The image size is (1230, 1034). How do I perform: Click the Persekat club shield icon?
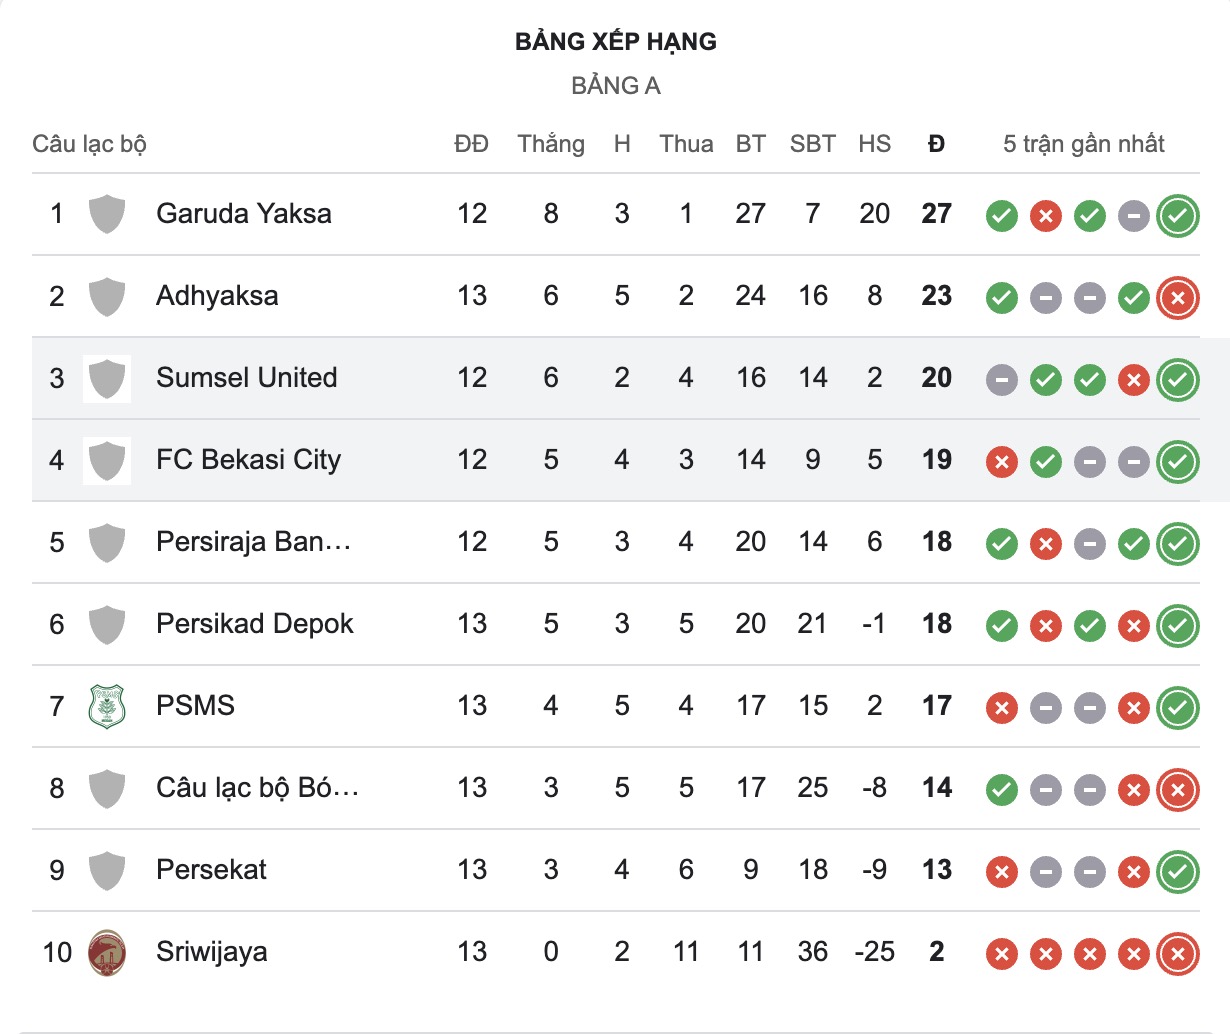tap(107, 870)
